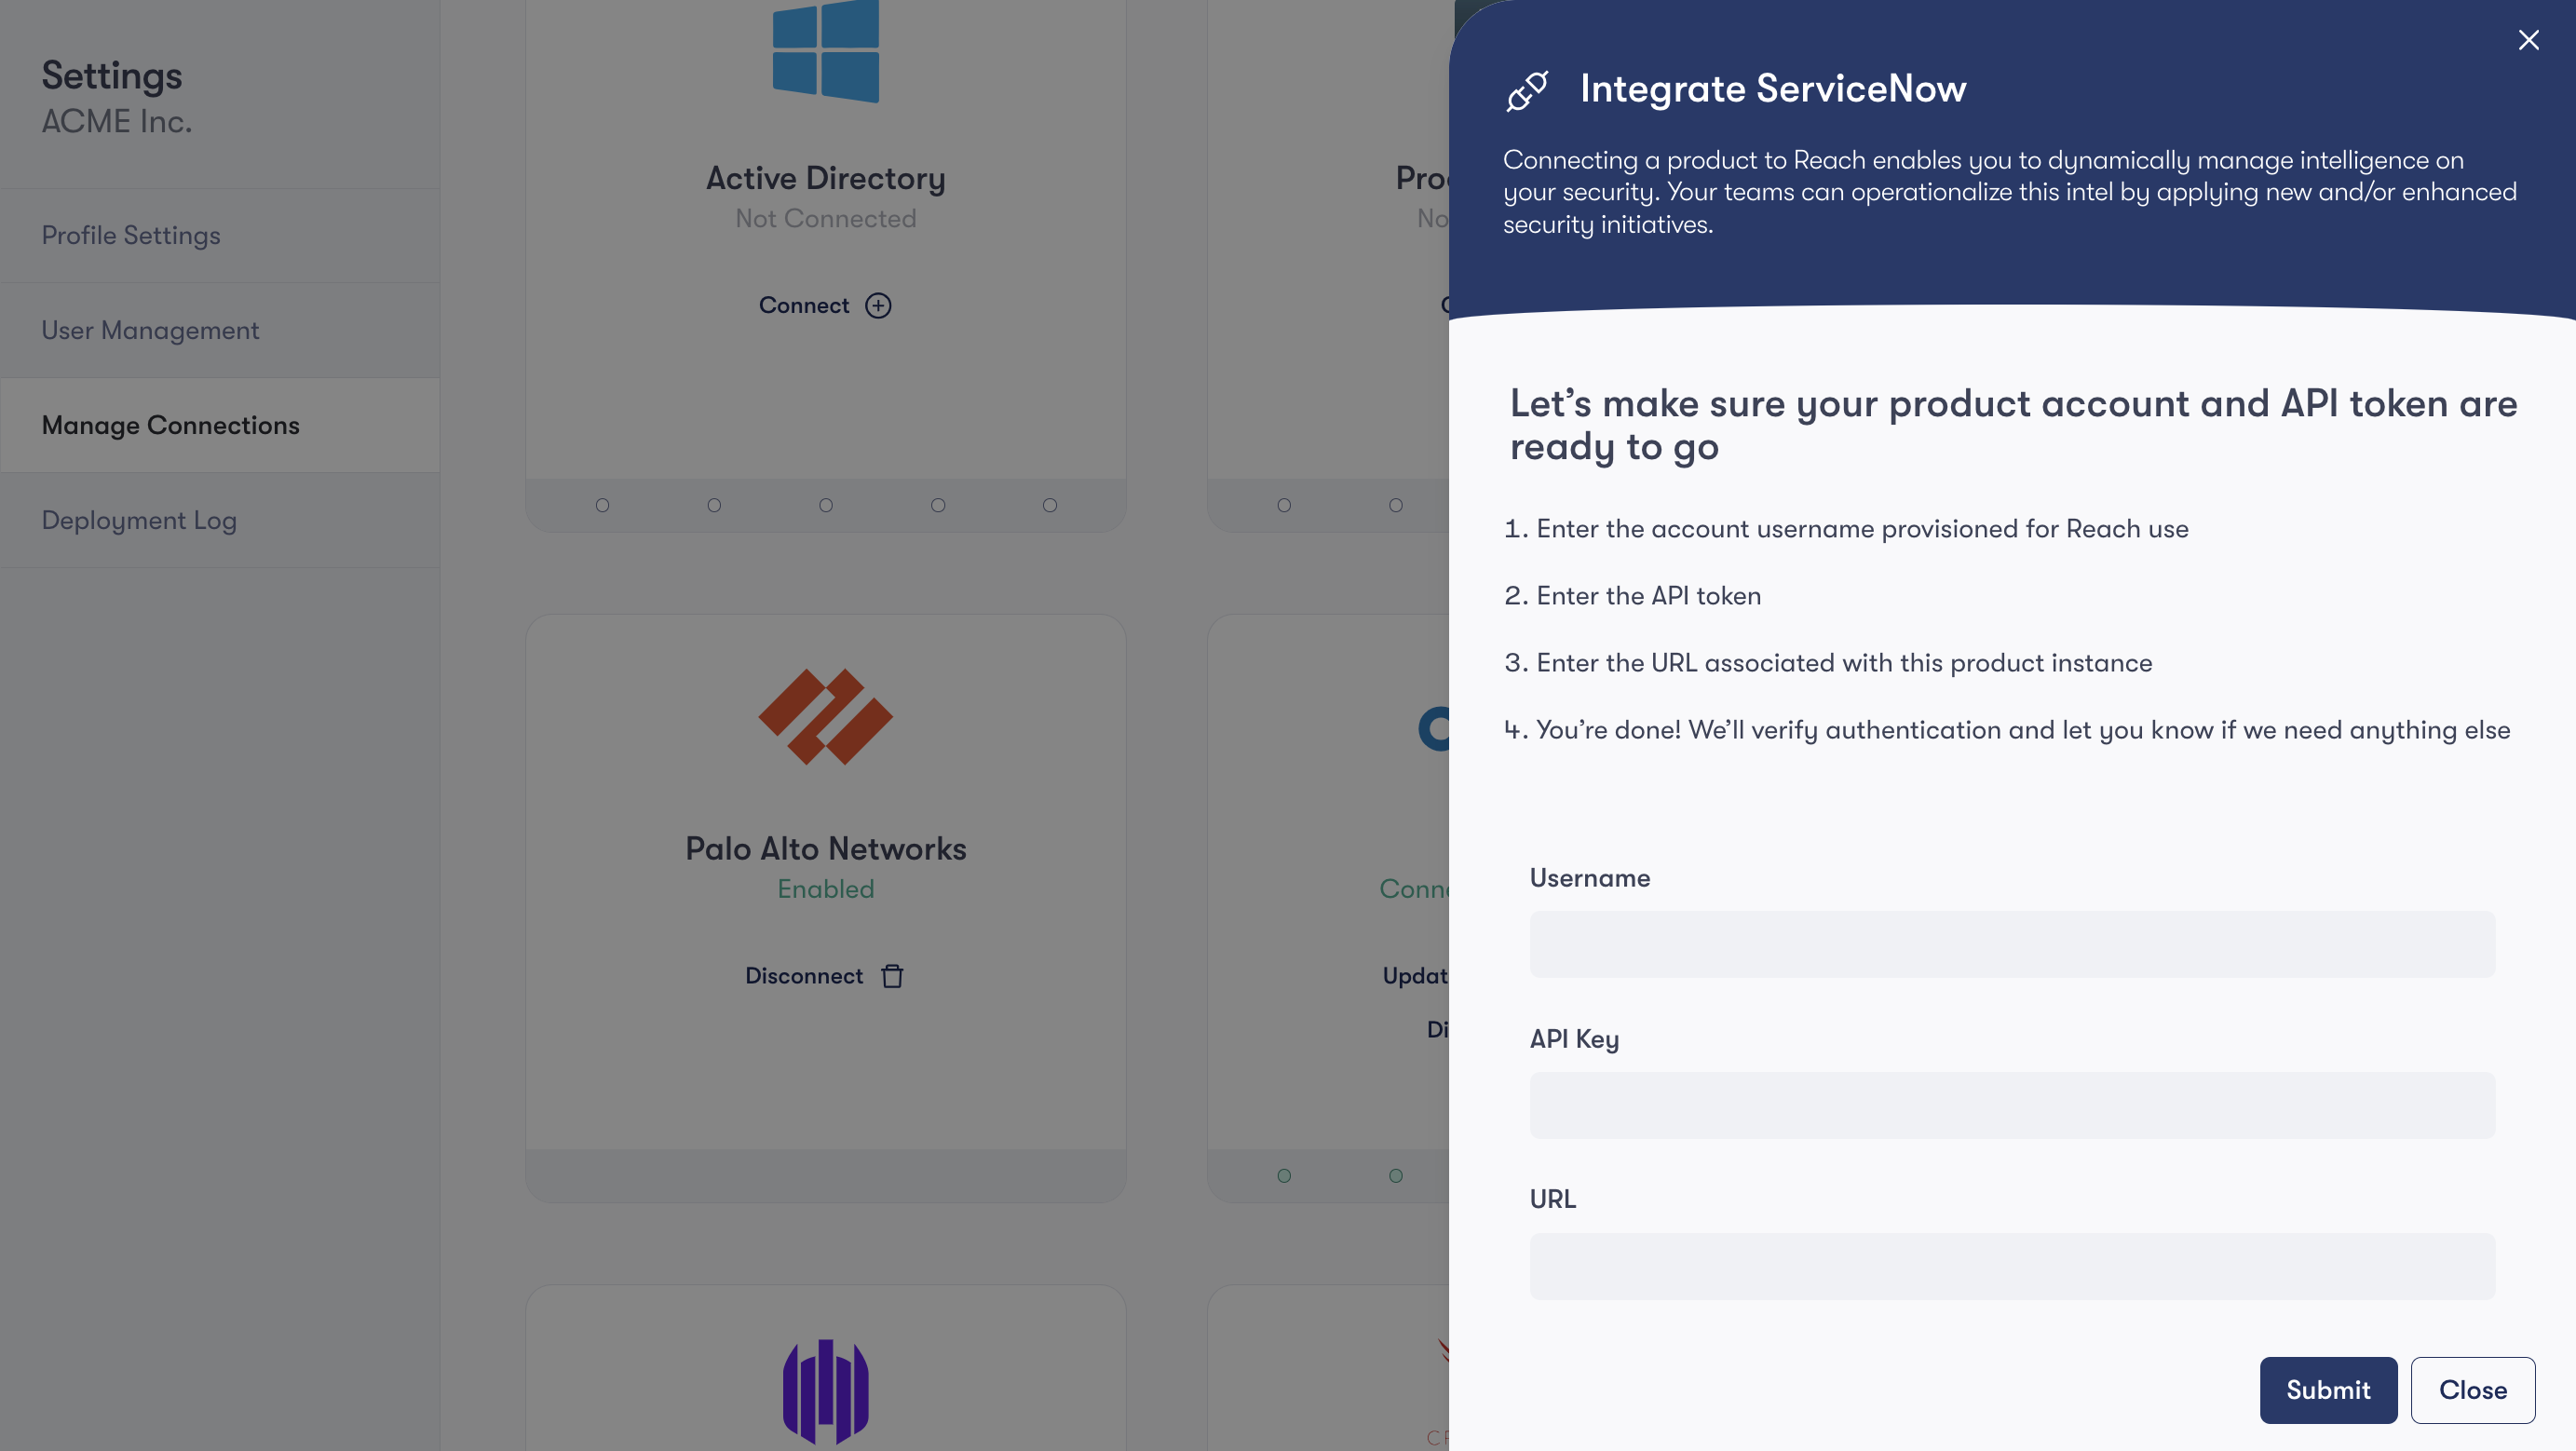
Task: Click Disconnect under Palo Alto Networks
Action: (x=803, y=976)
